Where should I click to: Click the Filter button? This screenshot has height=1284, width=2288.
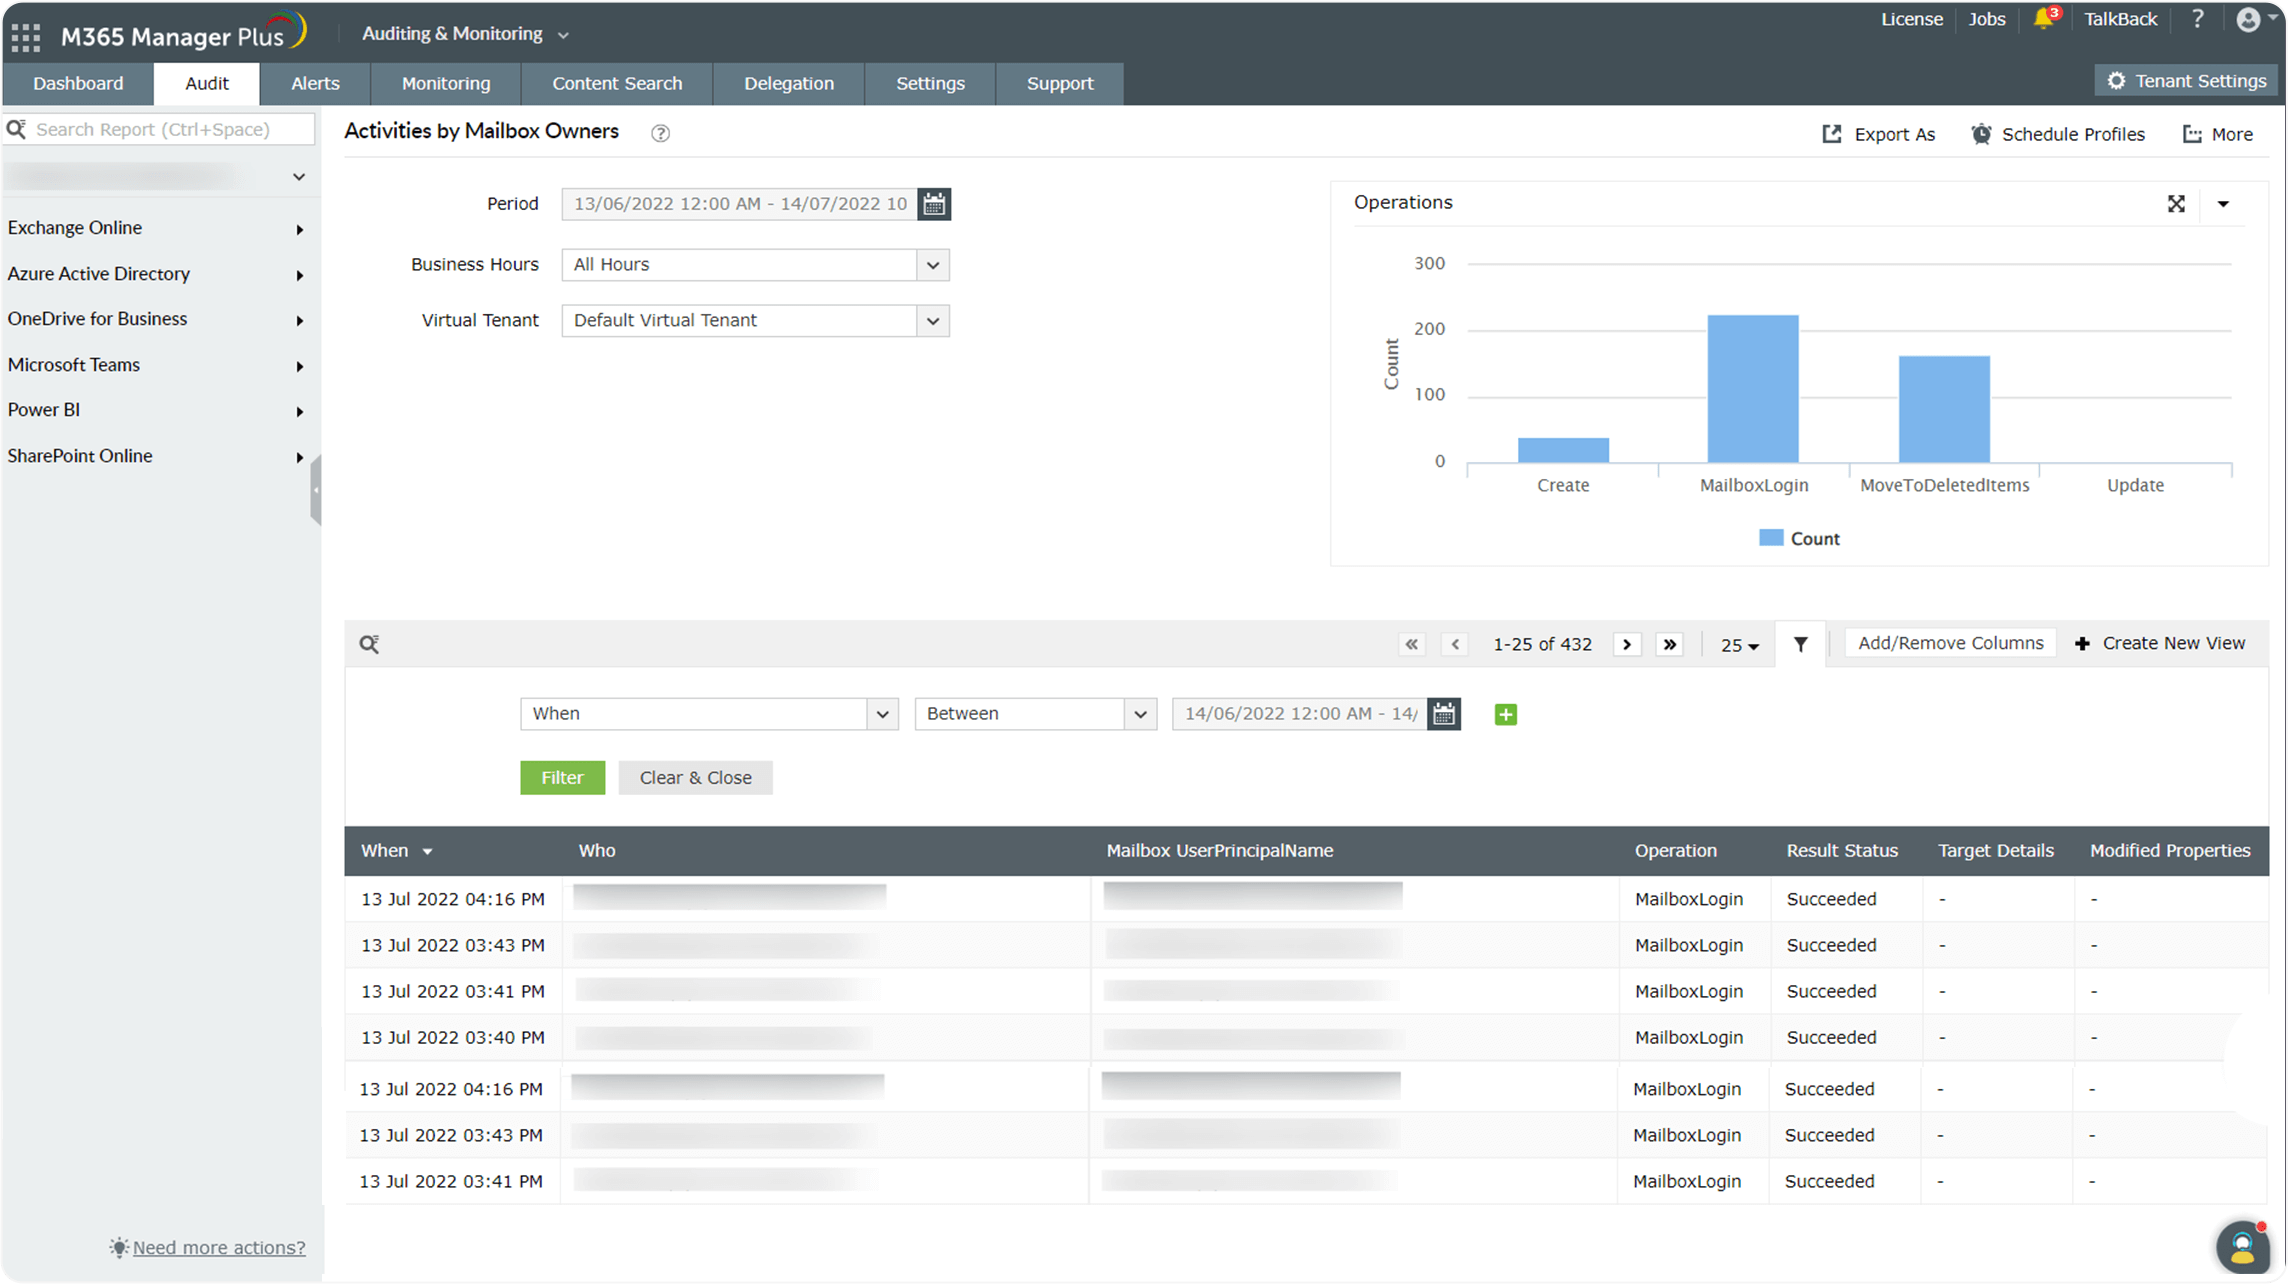[x=562, y=777]
